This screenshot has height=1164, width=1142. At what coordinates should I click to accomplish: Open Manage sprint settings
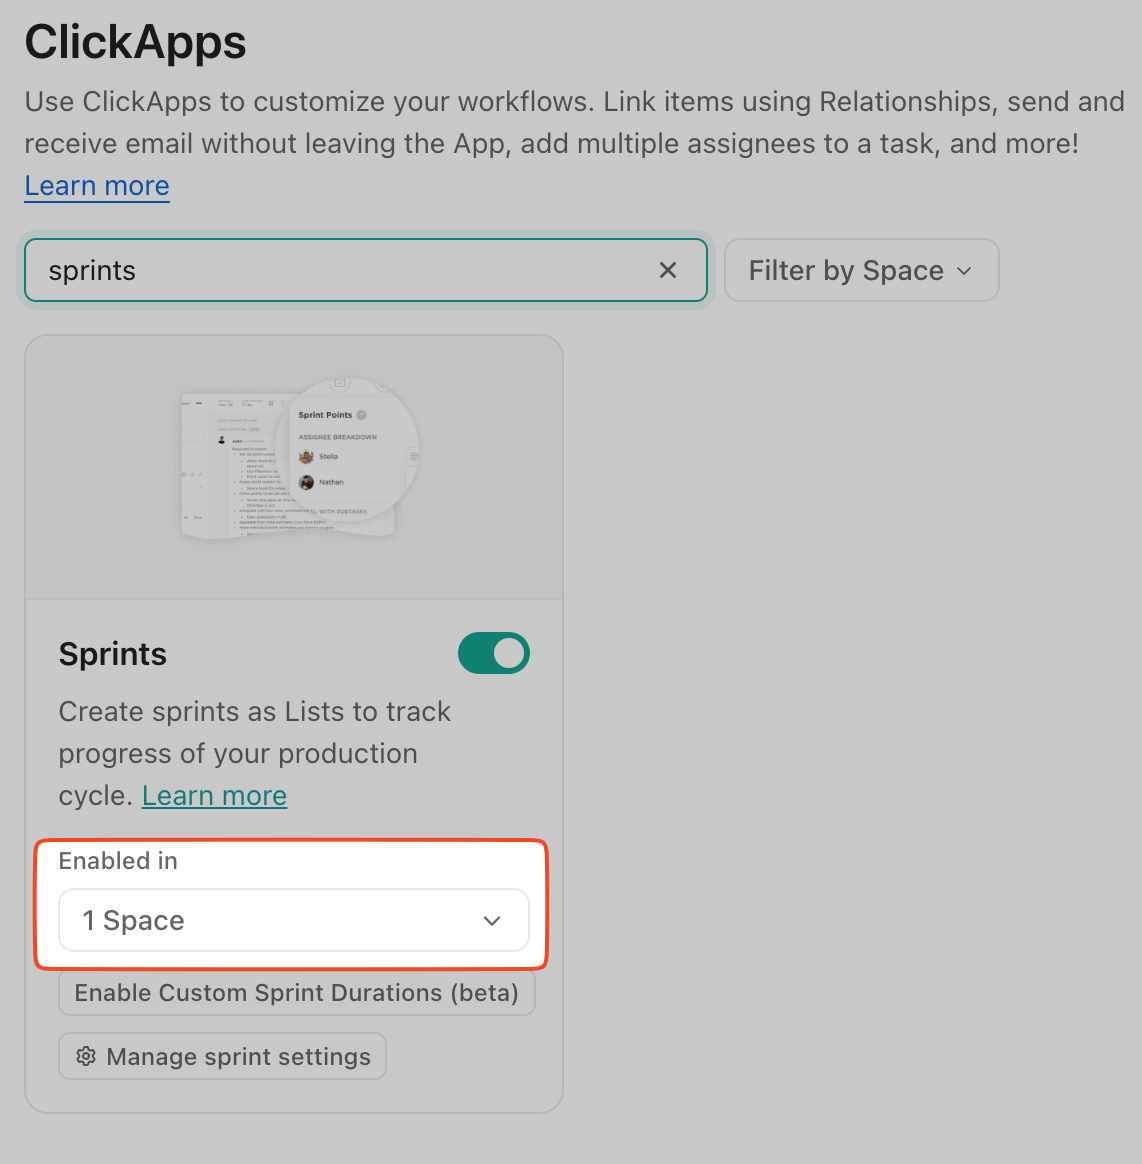pyautogui.click(x=222, y=1056)
